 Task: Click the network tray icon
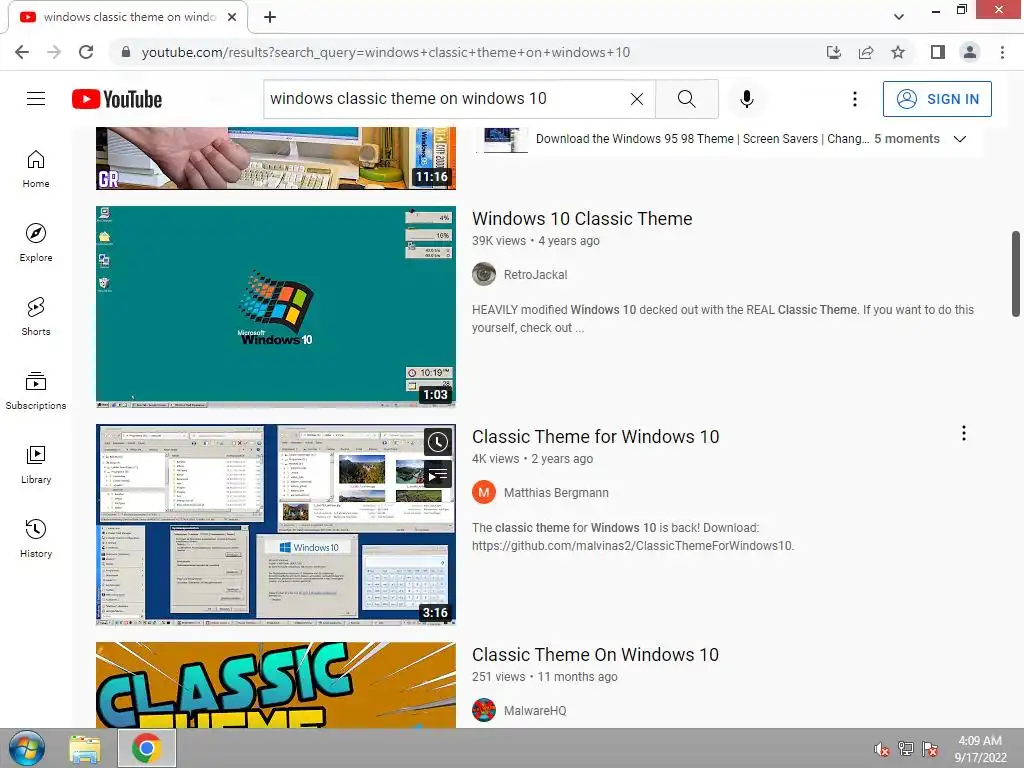click(x=906, y=749)
